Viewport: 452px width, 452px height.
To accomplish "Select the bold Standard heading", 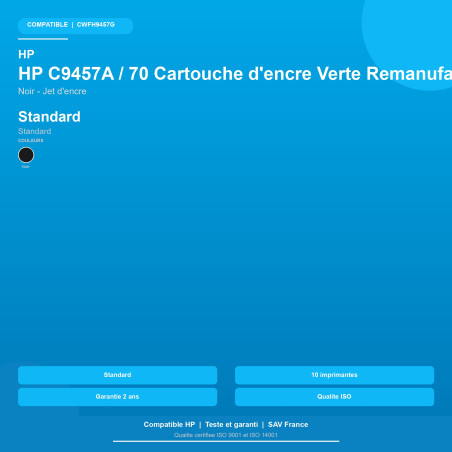I will click(x=49, y=117).
